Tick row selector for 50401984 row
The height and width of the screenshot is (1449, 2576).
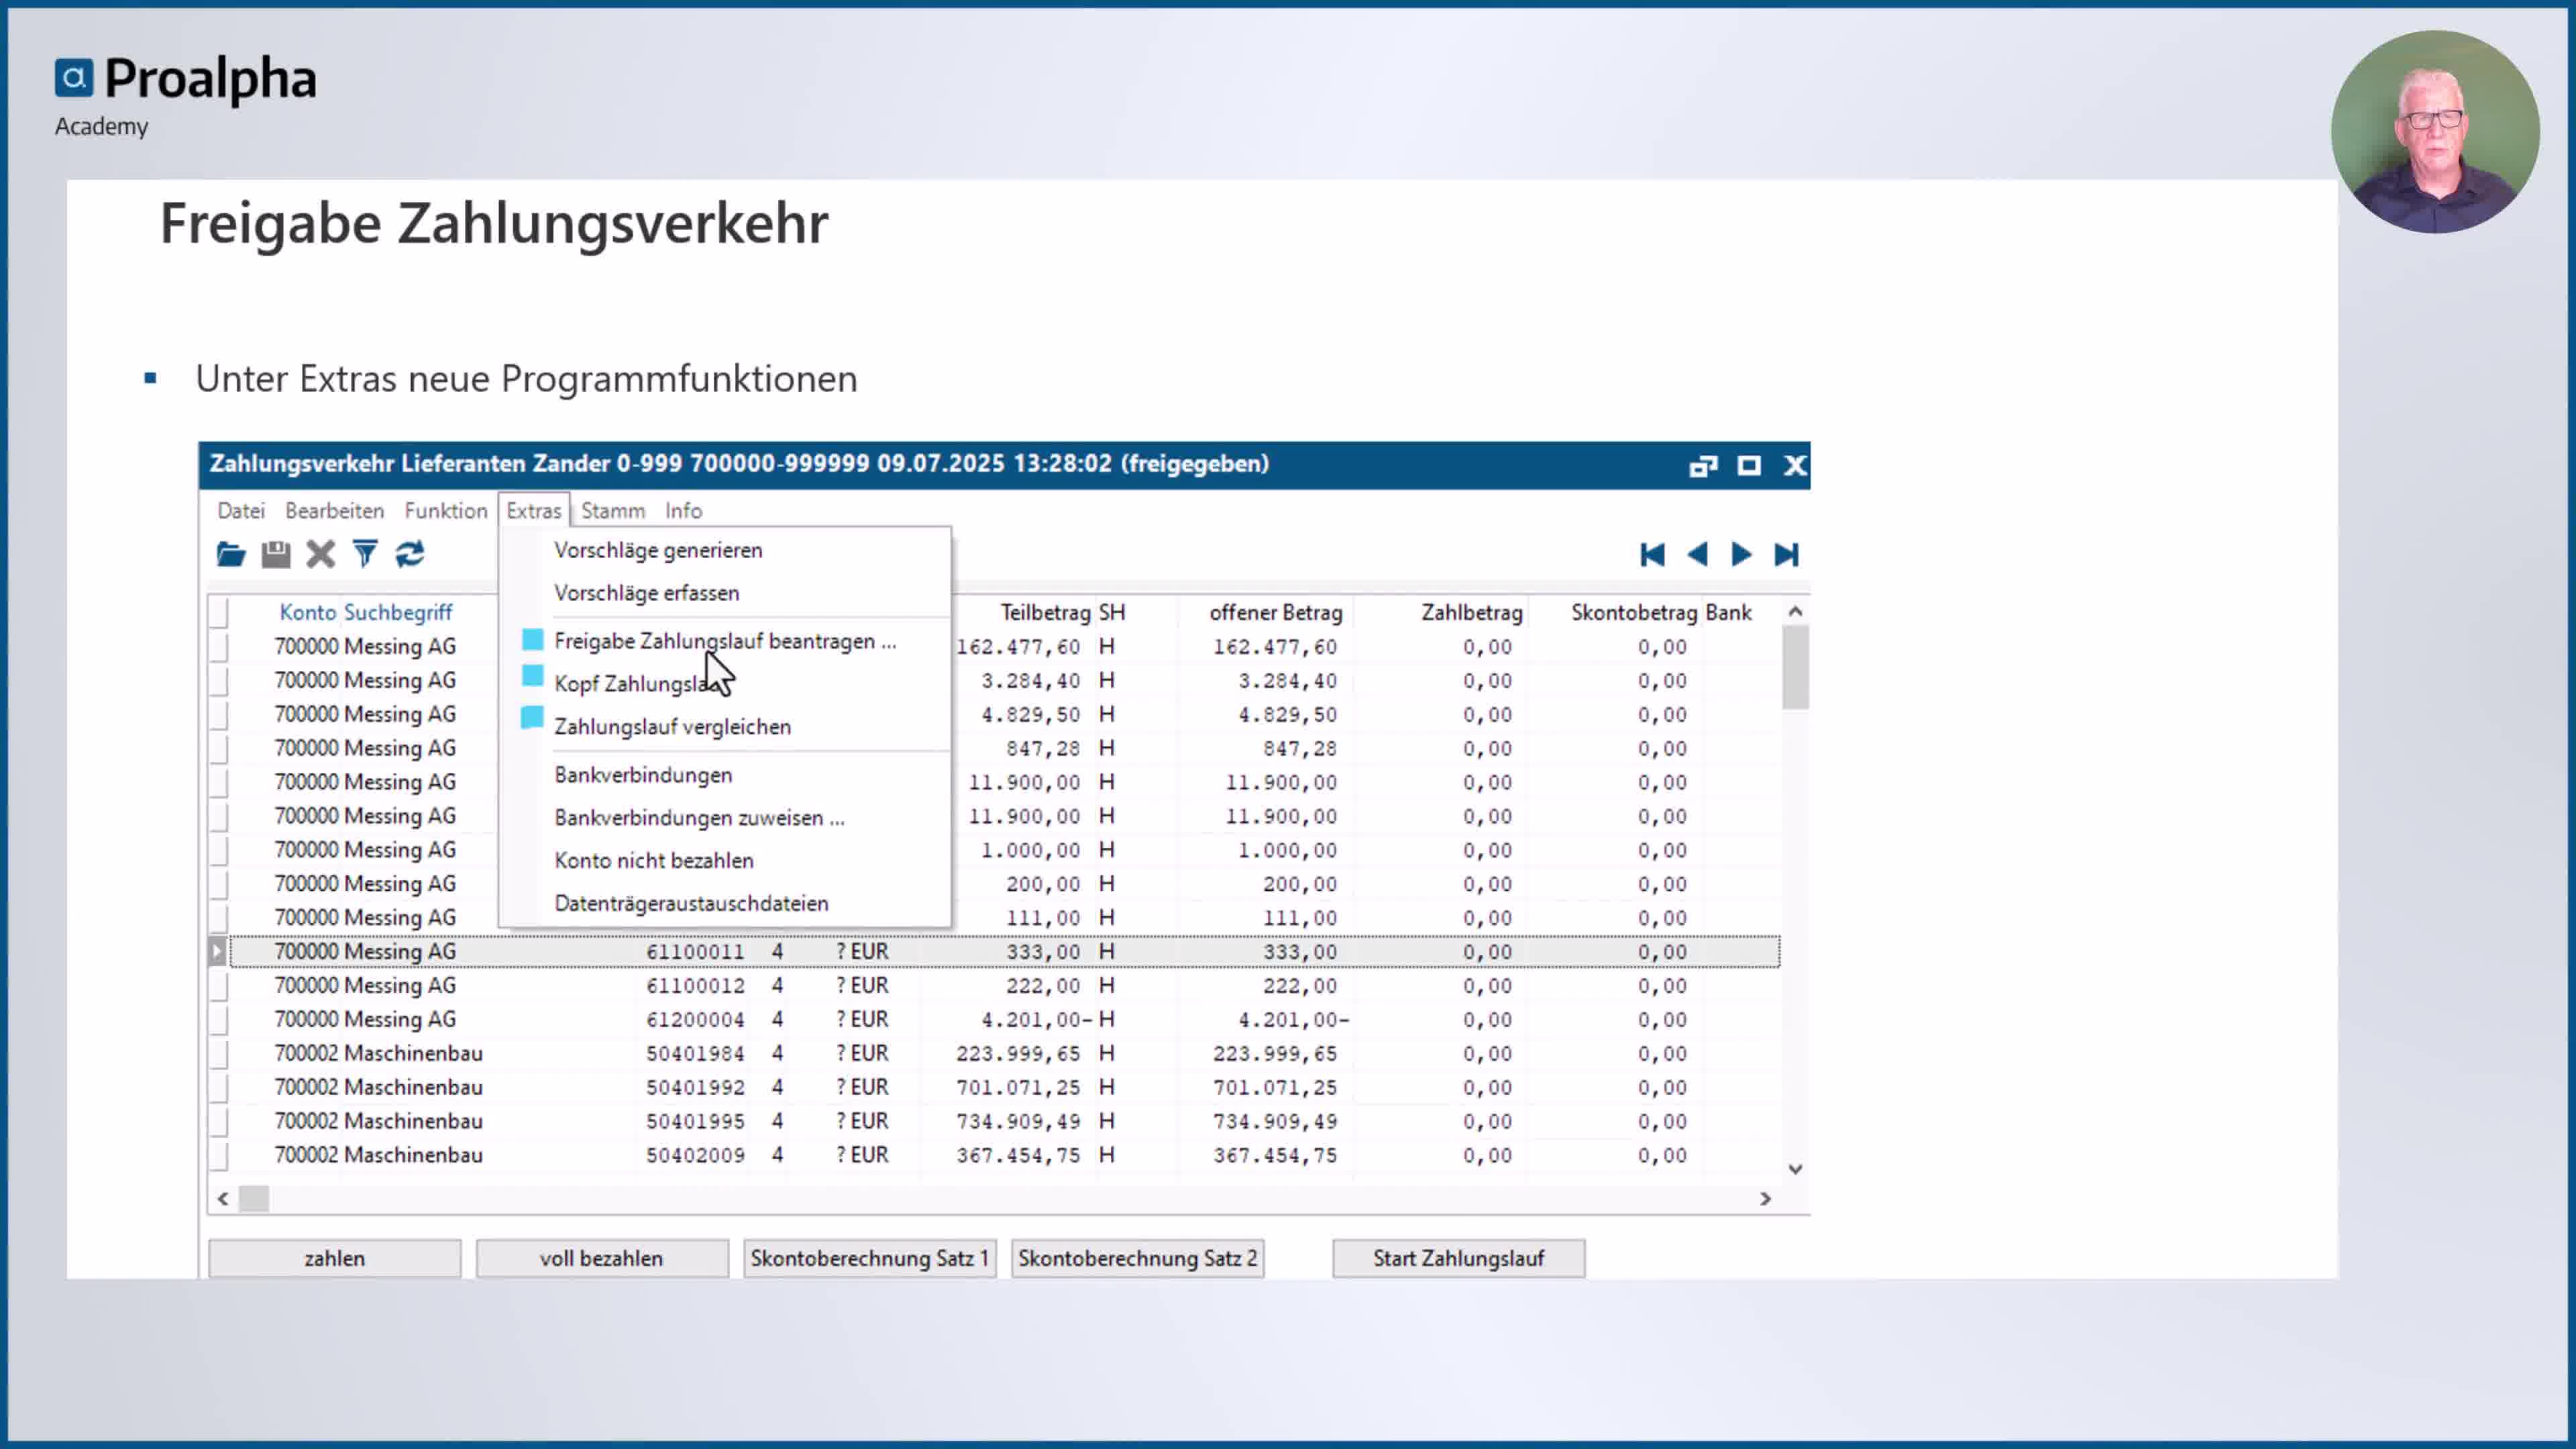click(219, 1054)
